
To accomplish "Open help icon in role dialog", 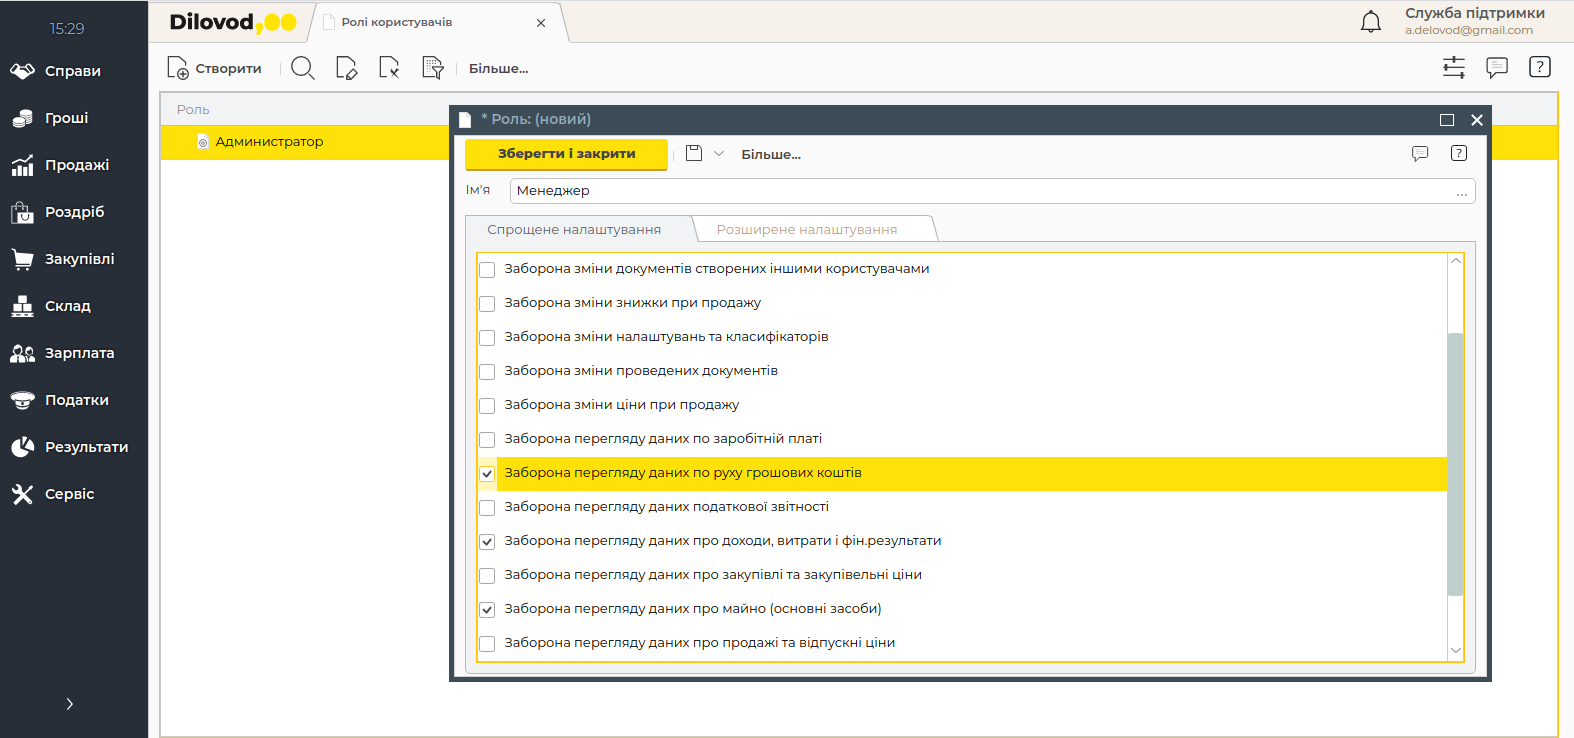I will coord(1459,153).
